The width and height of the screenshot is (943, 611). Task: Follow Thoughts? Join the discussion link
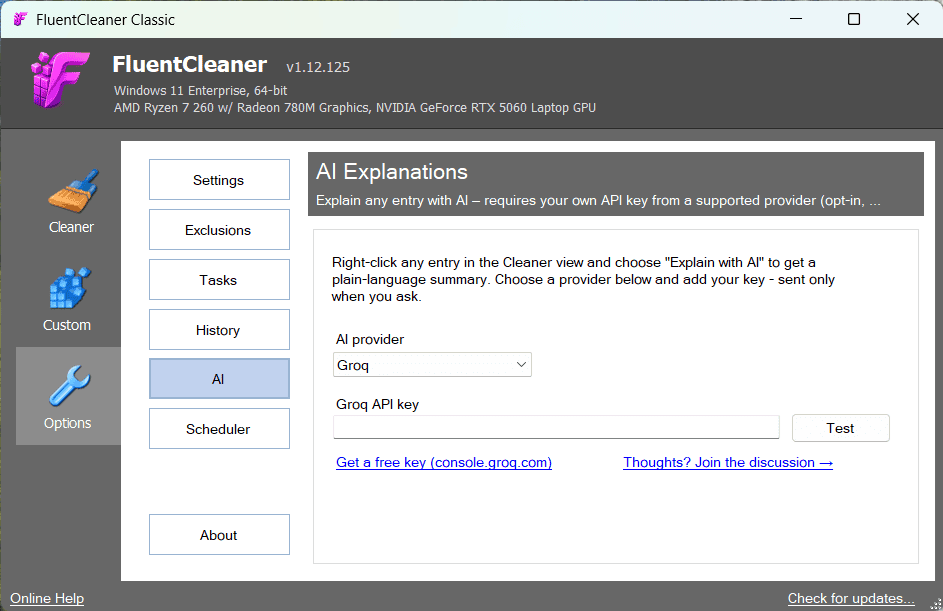click(x=728, y=462)
